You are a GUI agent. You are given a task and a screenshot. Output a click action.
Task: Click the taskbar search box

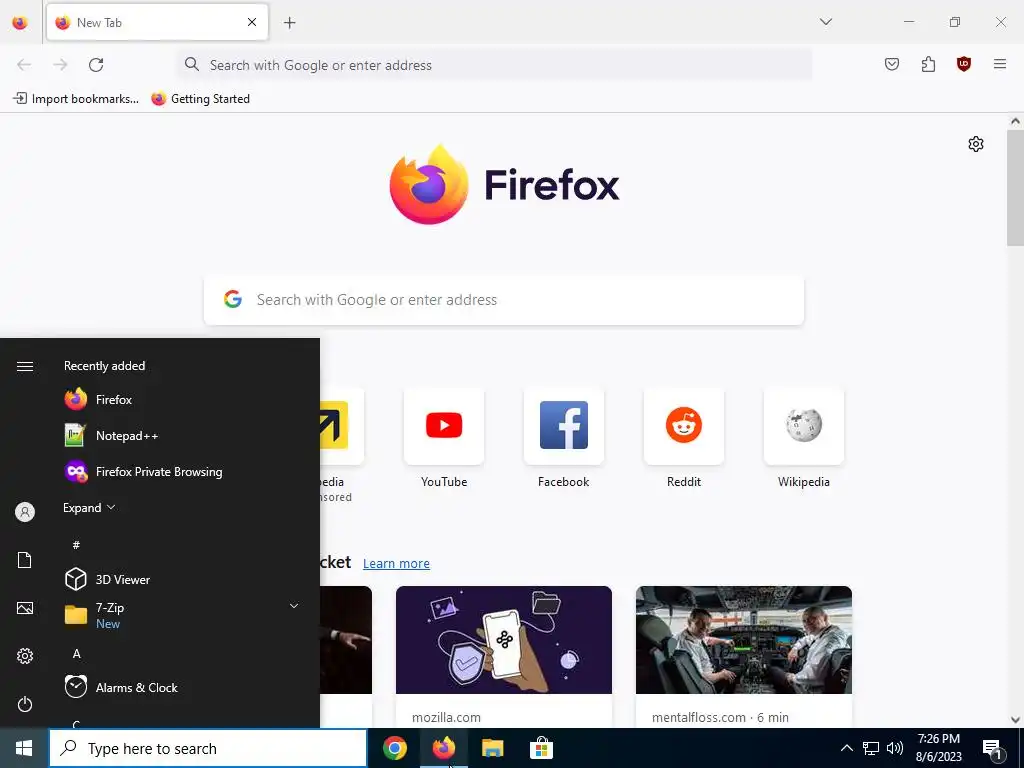click(x=208, y=748)
